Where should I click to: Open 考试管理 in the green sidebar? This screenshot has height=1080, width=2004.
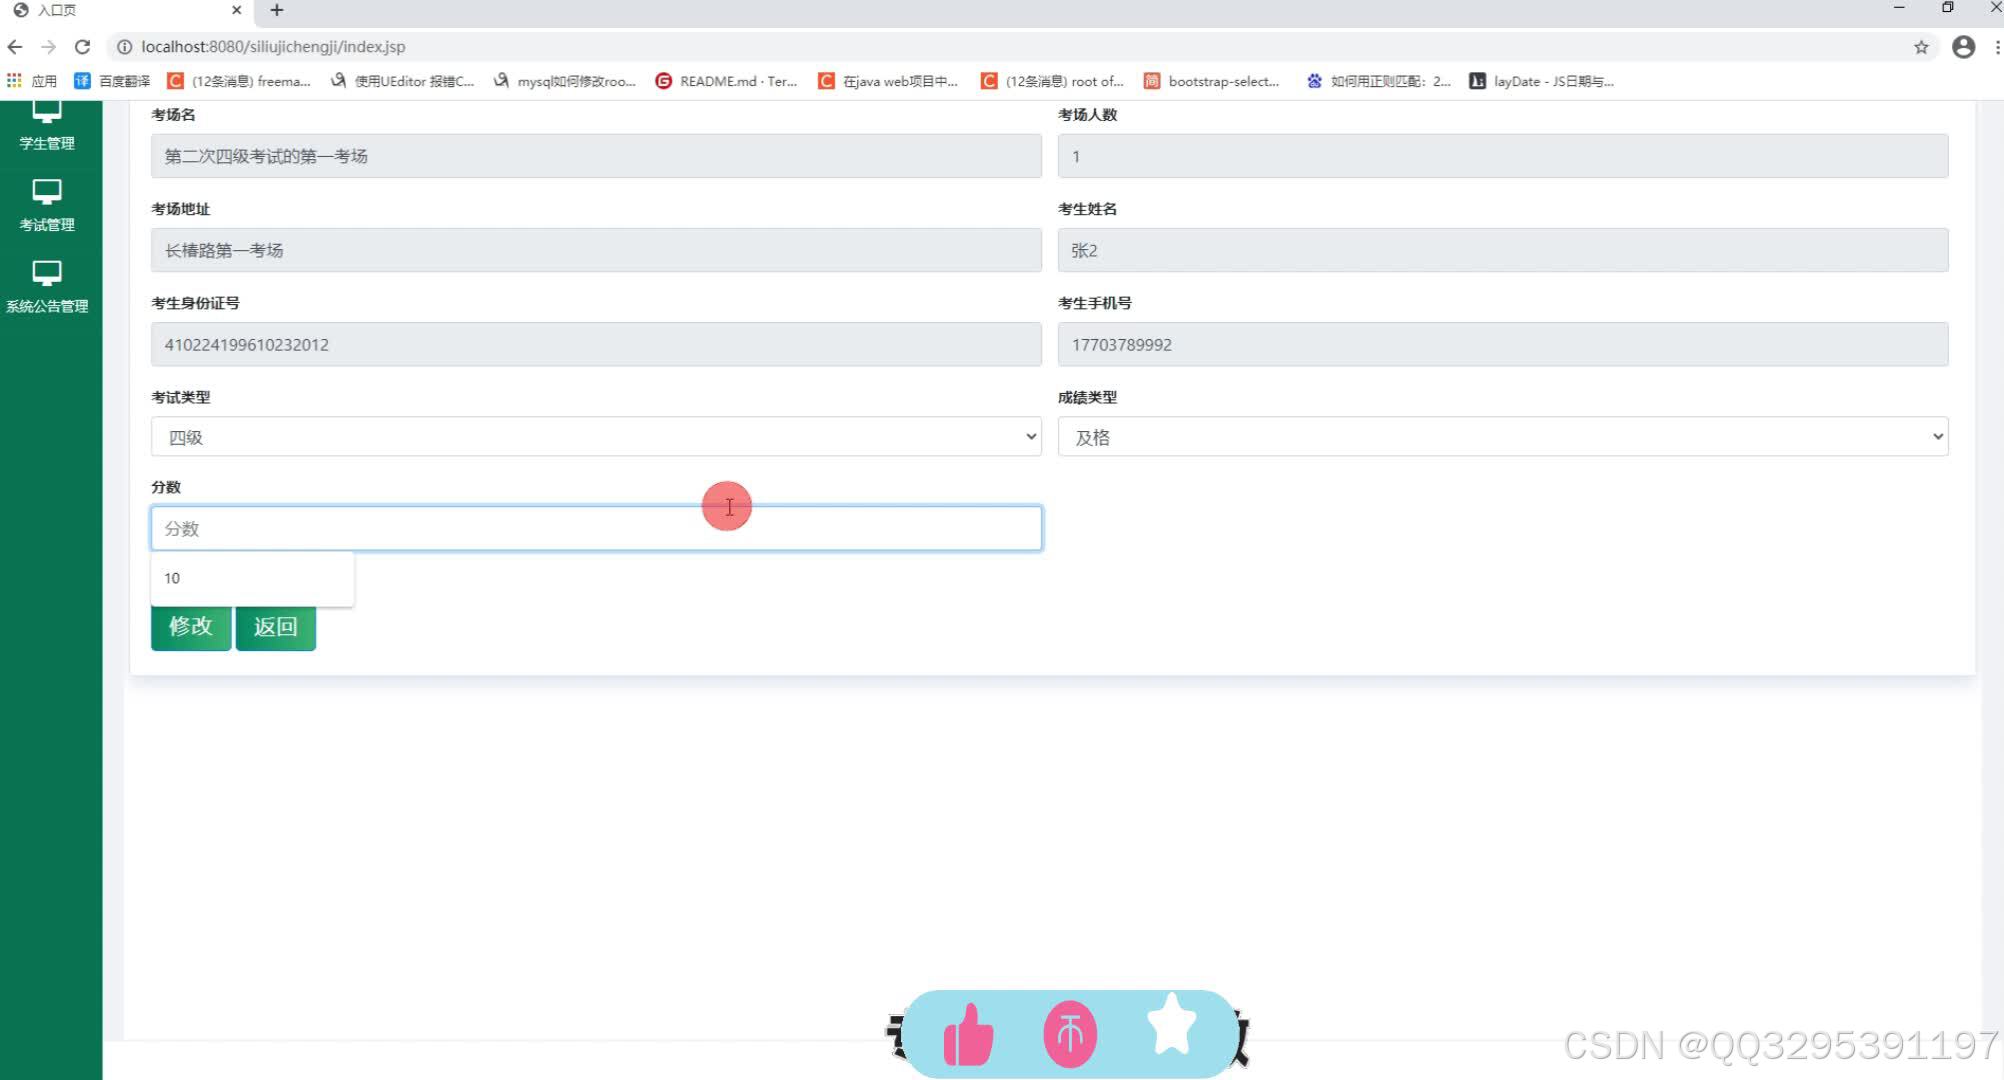coord(47,206)
